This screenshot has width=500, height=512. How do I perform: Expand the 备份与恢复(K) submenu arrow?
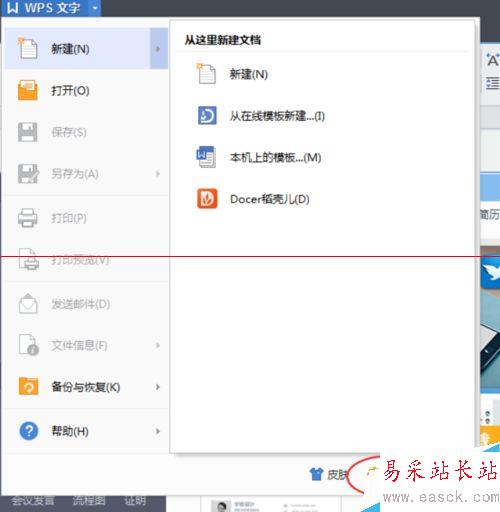tap(158, 387)
